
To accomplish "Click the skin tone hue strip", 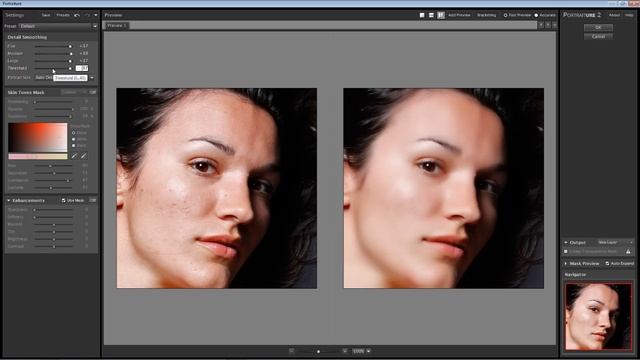I will click(38, 156).
